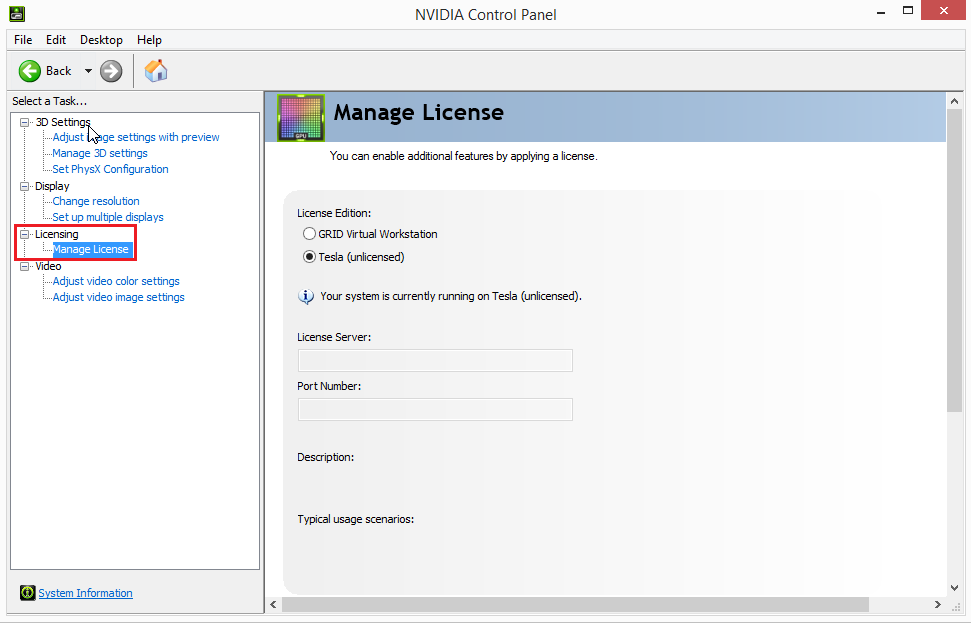Click inside the License Server input field

click(435, 360)
